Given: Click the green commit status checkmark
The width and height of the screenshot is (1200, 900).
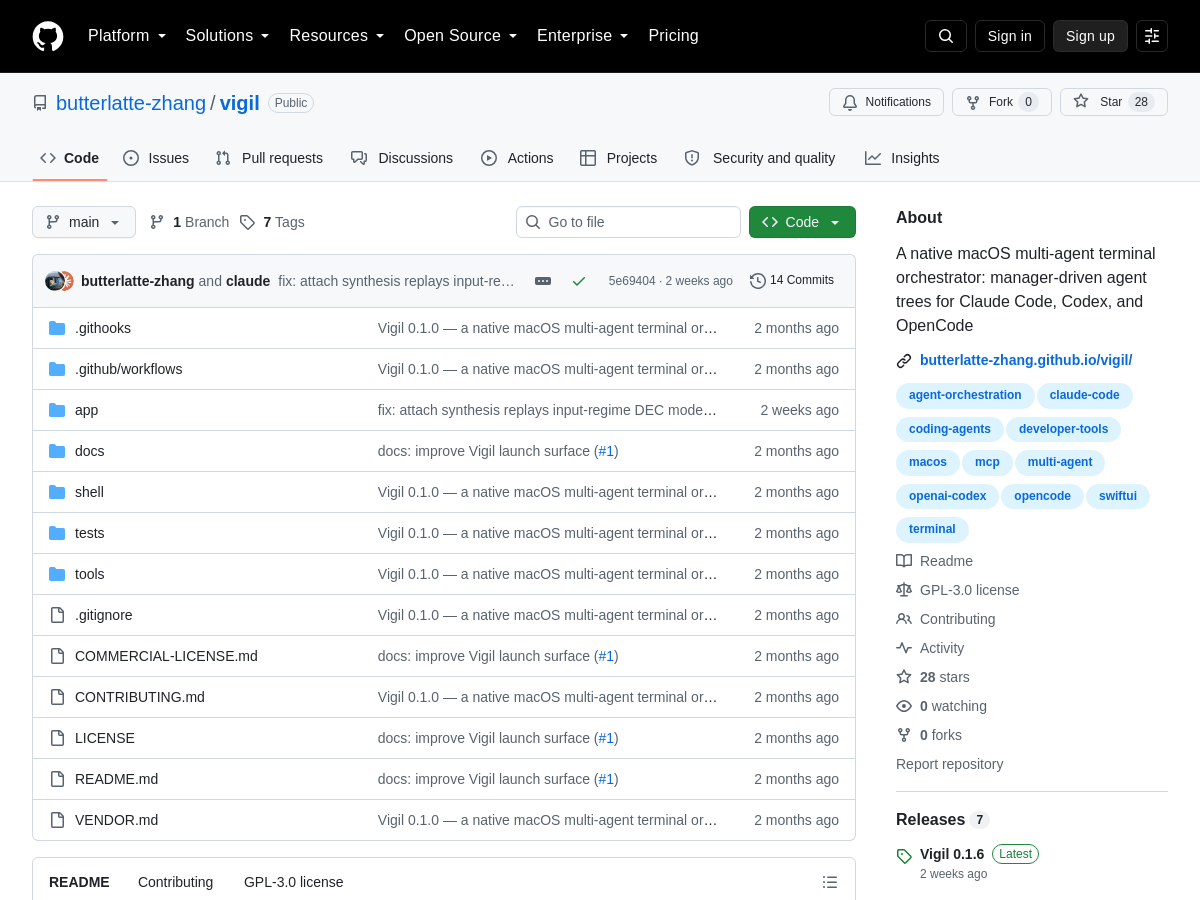Looking at the screenshot, I should (579, 281).
